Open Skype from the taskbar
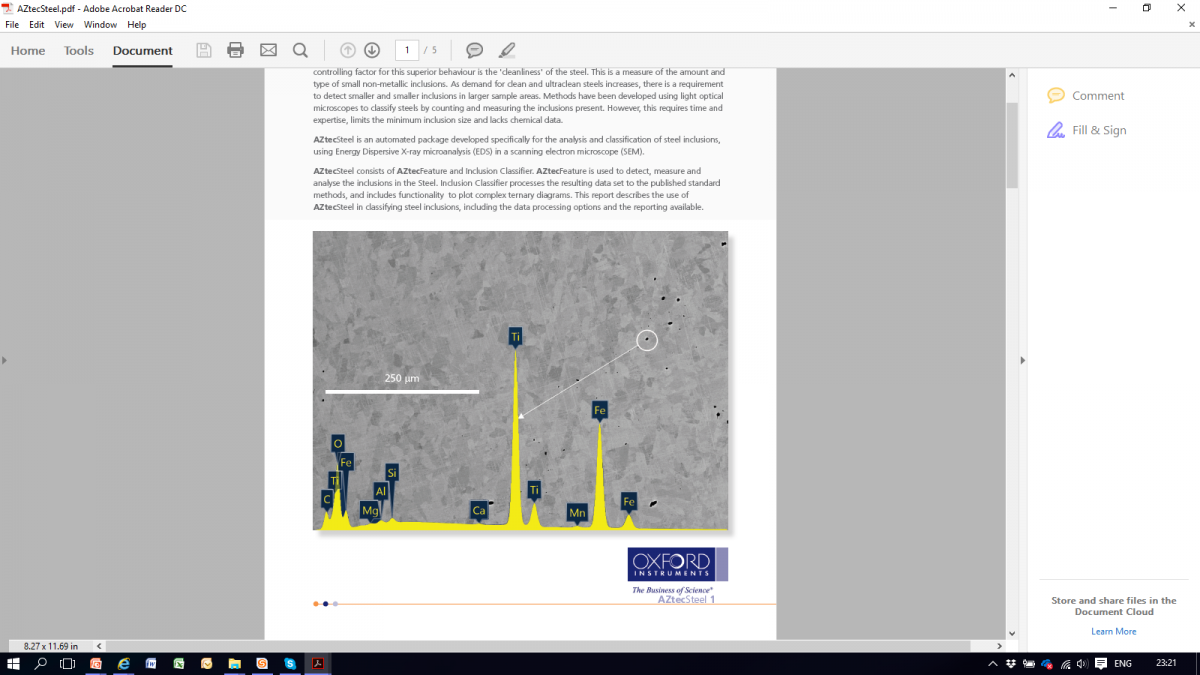Viewport: 1200px width, 675px height. pyautogui.click(x=289, y=663)
